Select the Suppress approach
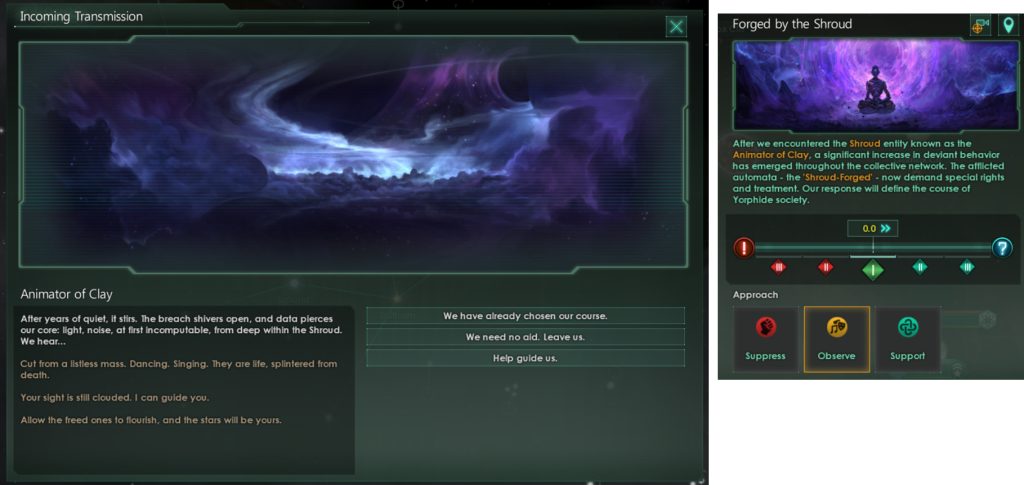The width and height of the screenshot is (1024, 485). [765, 339]
